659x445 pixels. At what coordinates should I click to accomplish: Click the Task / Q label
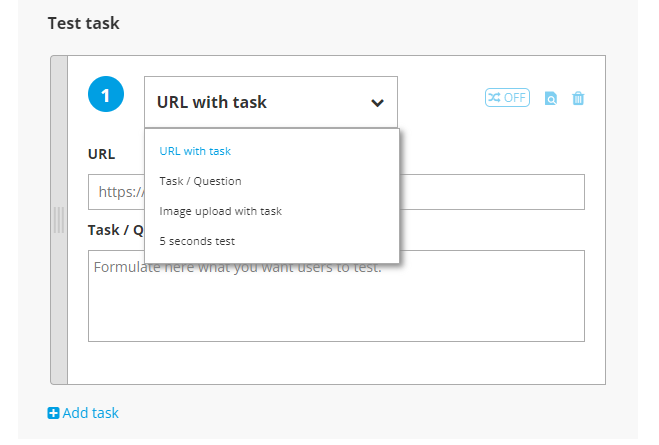tap(116, 230)
